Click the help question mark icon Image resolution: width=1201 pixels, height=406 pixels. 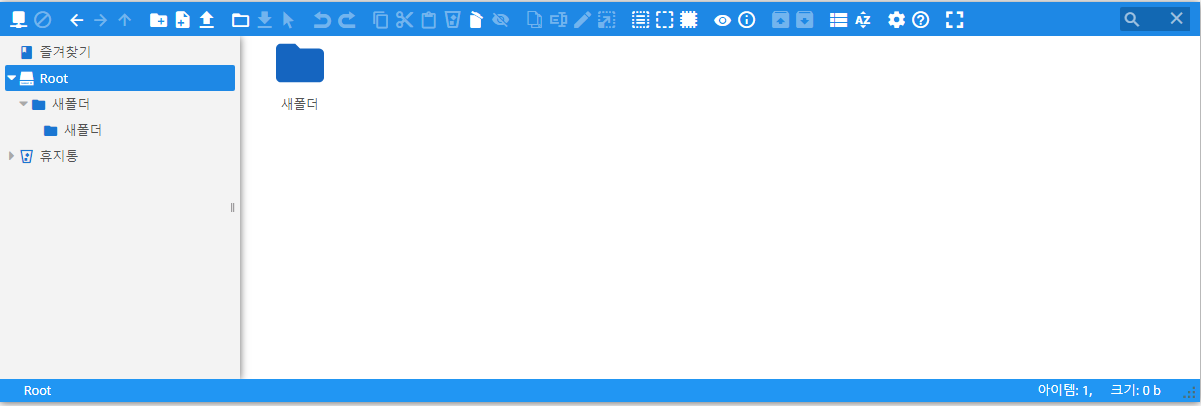coord(920,19)
